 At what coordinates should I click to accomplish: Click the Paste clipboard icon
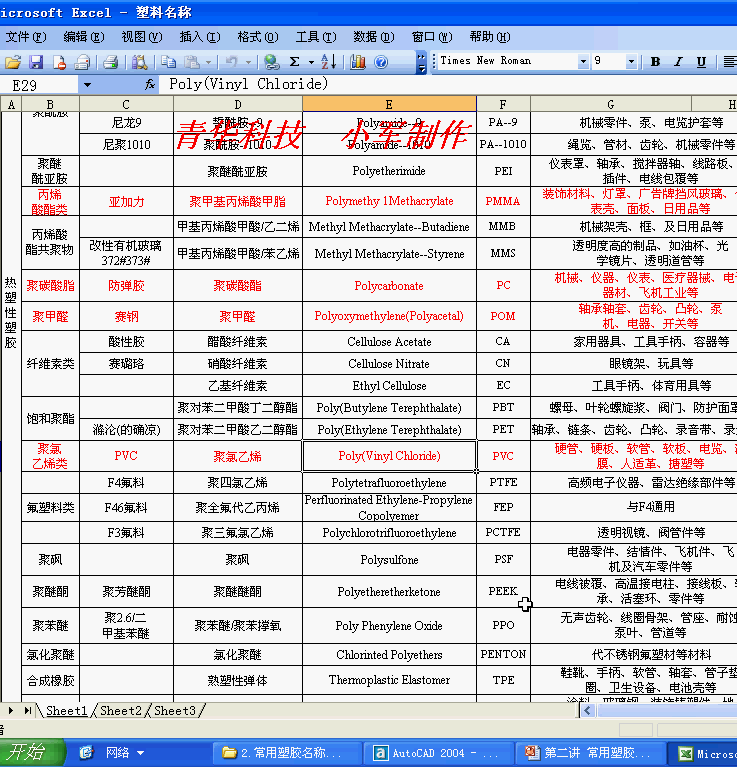click(x=192, y=62)
